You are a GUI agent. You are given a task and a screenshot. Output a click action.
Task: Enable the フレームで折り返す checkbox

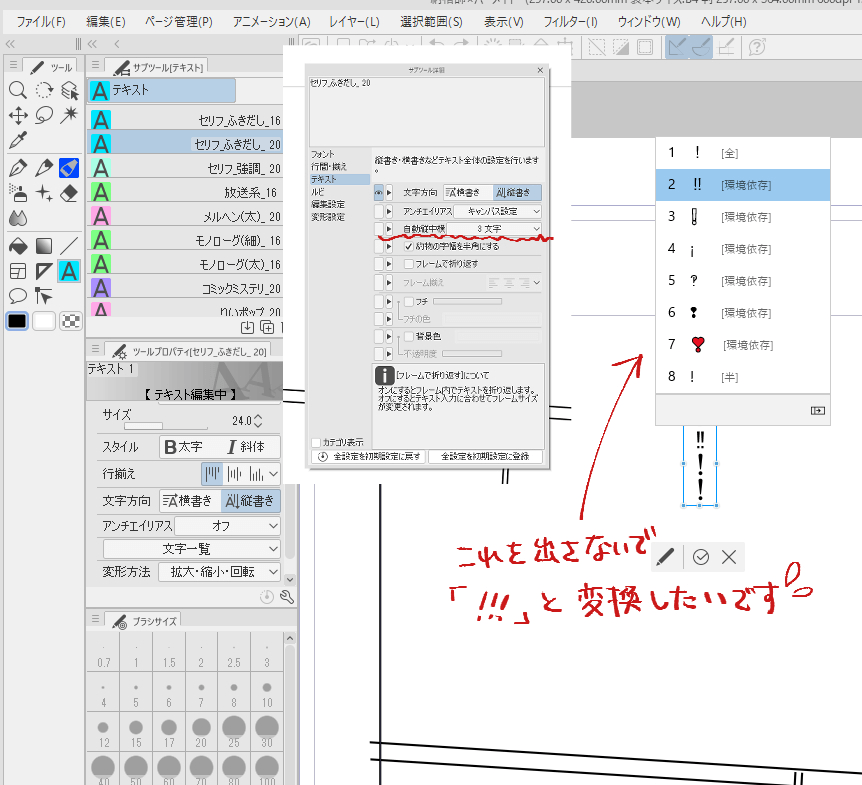tap(408, 264)
